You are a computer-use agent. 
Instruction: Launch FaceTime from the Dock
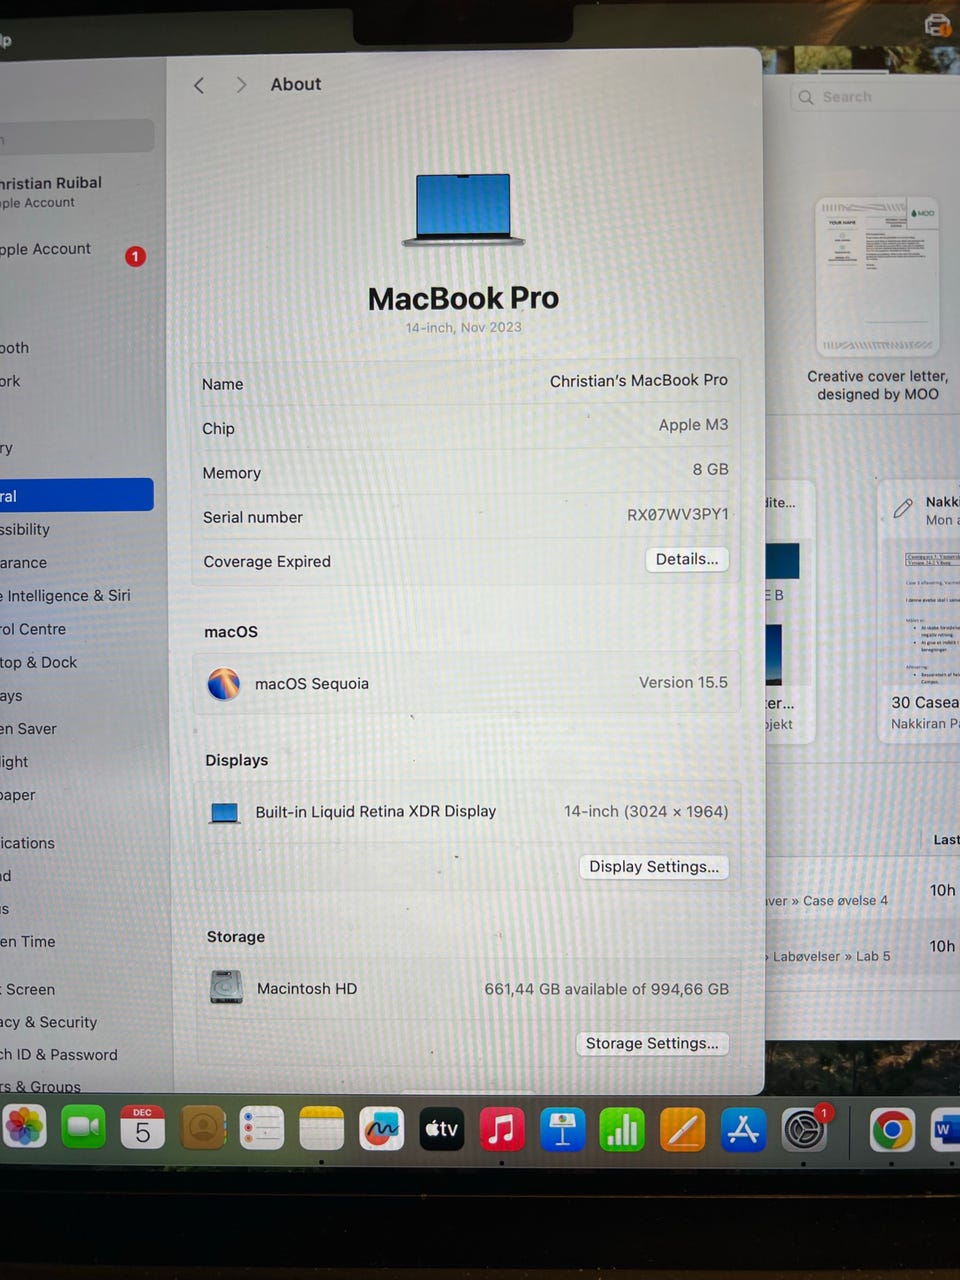tap(83, 1129)
